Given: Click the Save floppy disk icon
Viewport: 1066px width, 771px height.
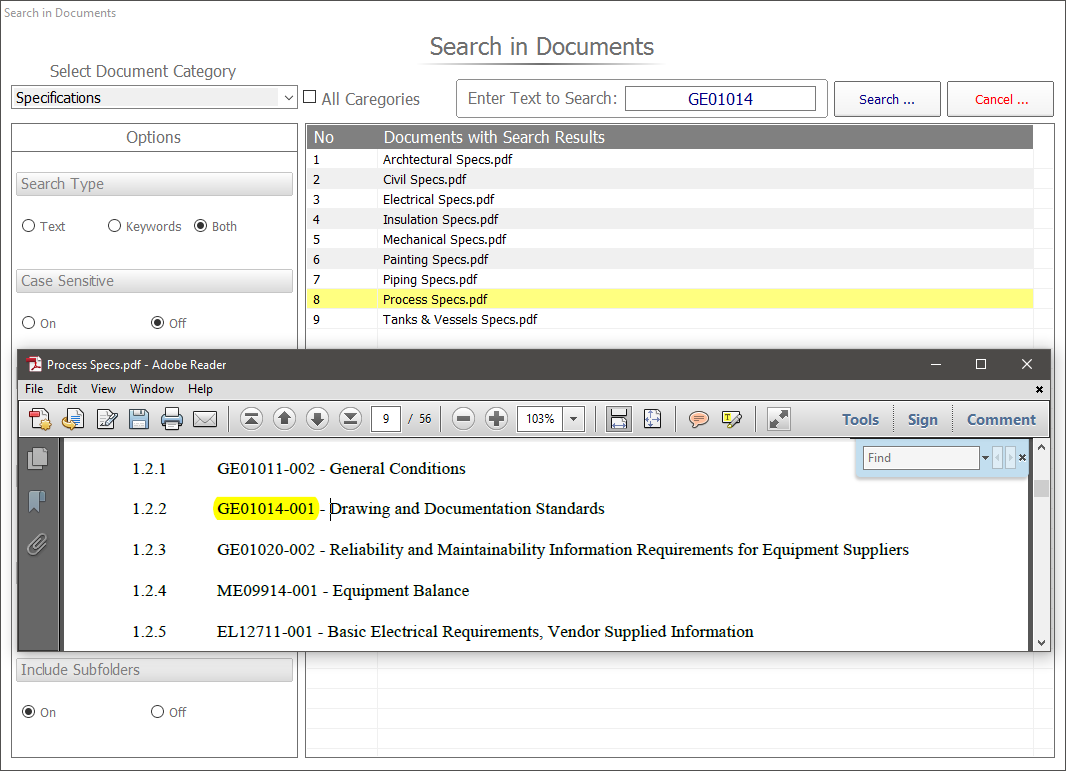Looking at the screenshot, I should 139,419.
